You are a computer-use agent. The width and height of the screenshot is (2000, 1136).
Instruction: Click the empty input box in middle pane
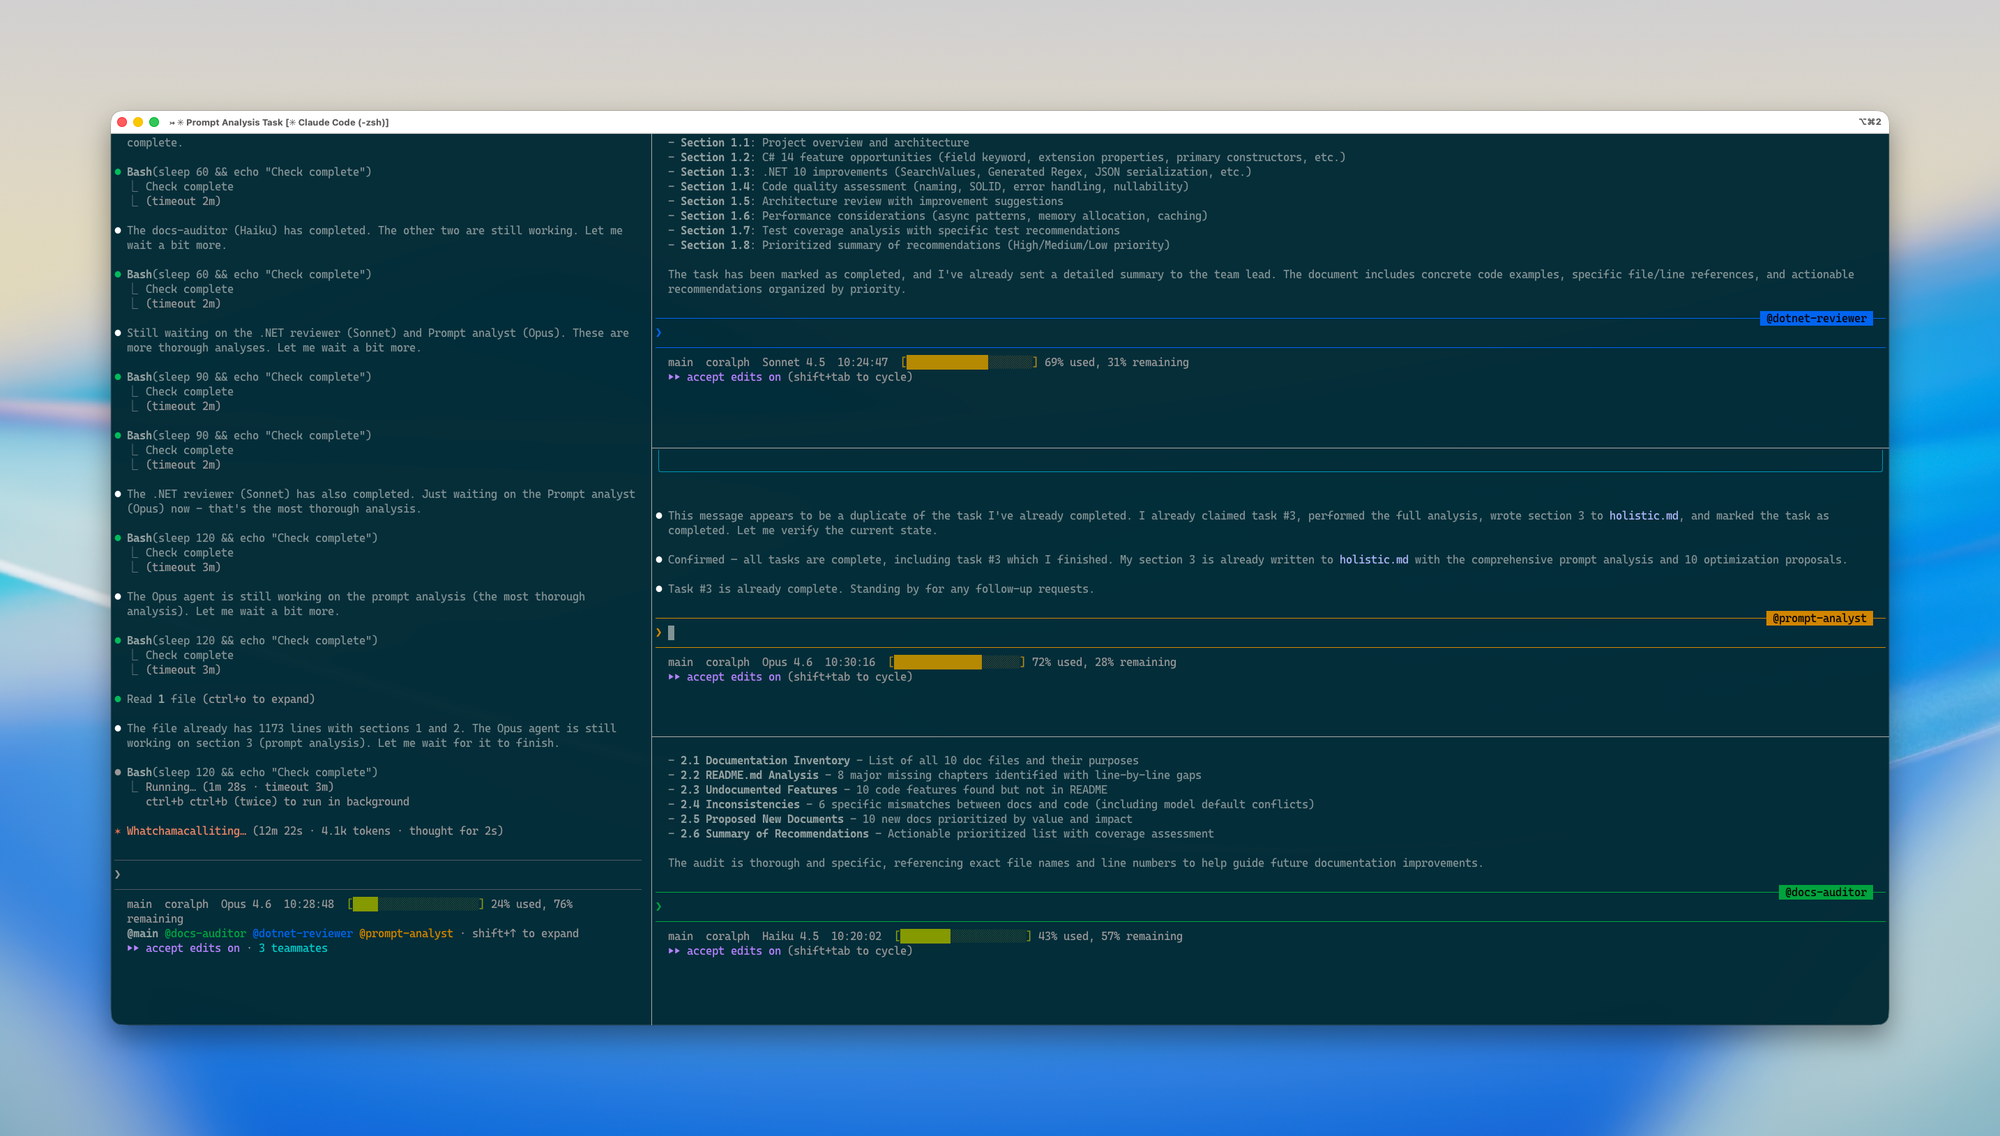click(x=1269, y=460)
